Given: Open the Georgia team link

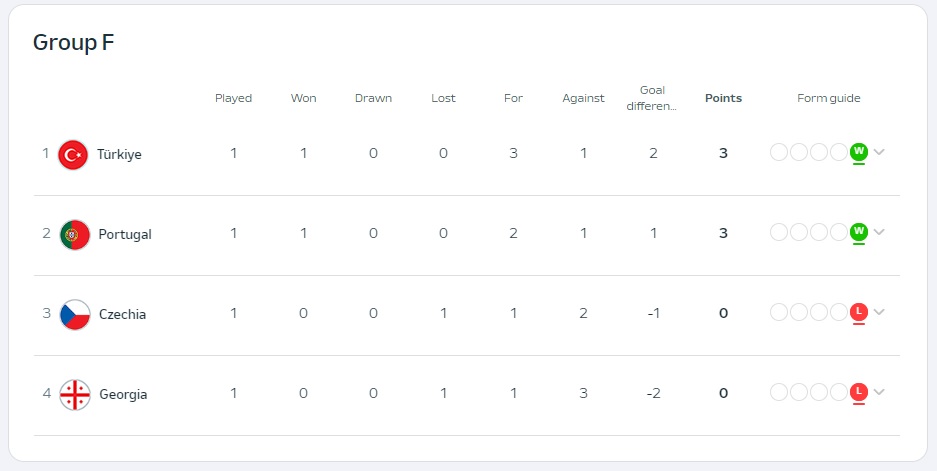Looking at the screenshot, I should pos(123,395).
